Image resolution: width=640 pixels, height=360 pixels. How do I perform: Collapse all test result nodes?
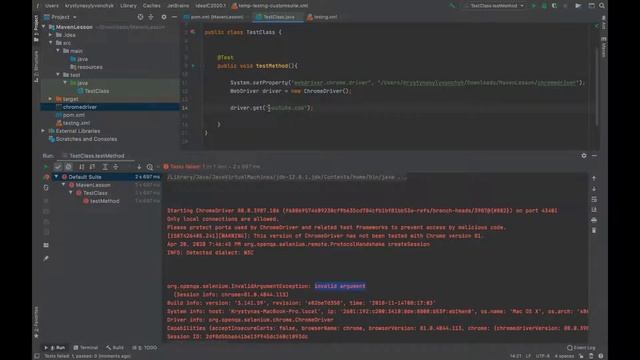(x=116, y=167)
